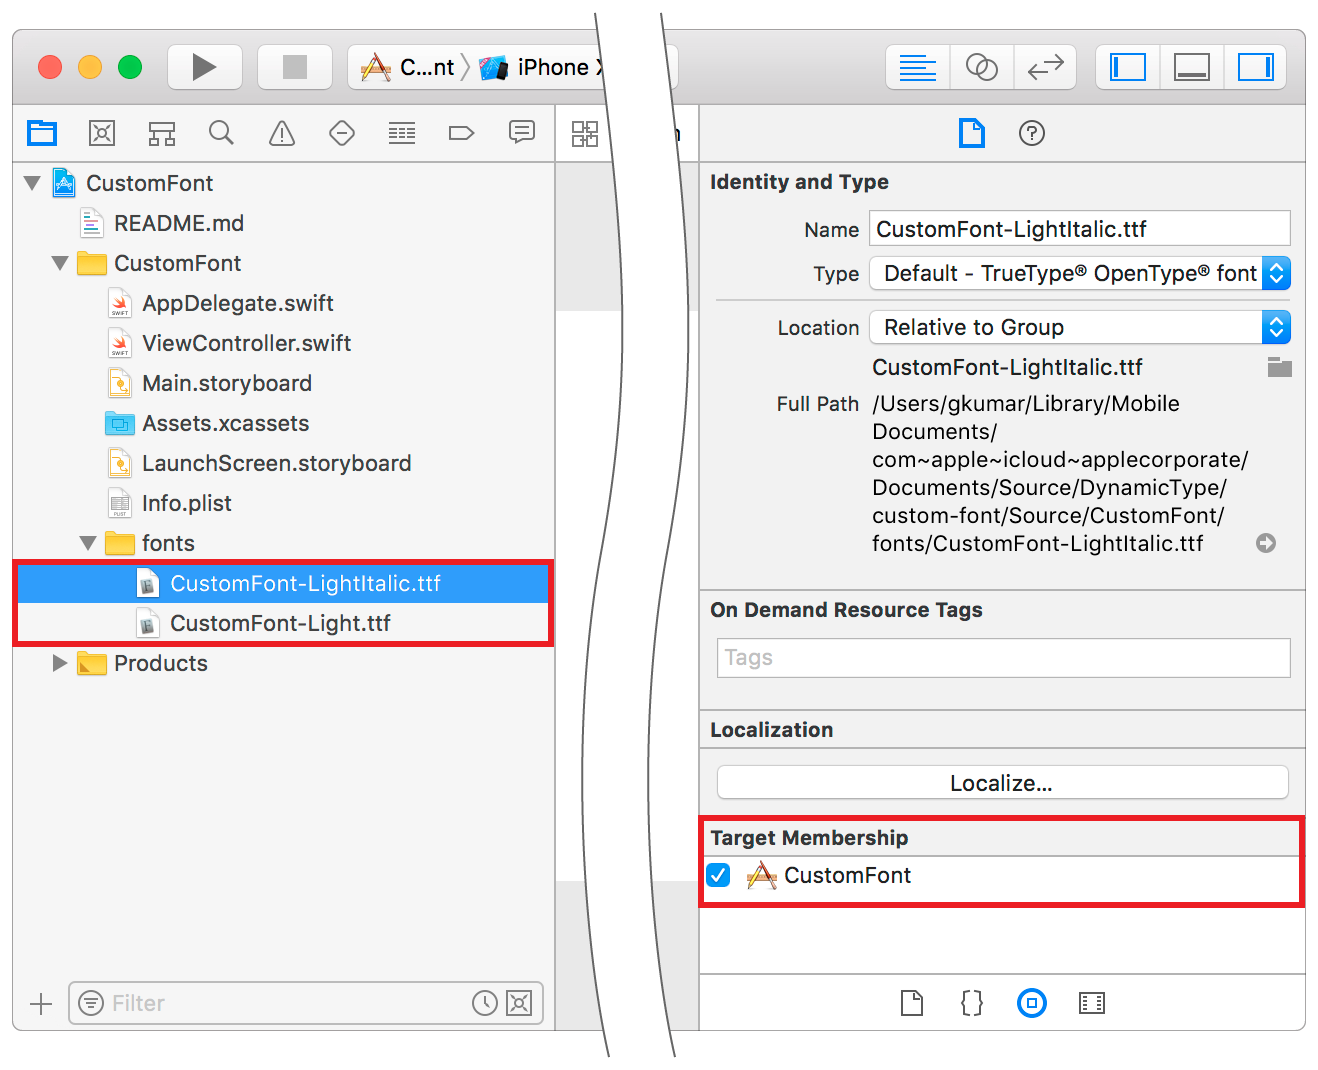Collapse the fonts folder in the navigator
Screen dimensions: 1318x1070
[x=87, y=543]
